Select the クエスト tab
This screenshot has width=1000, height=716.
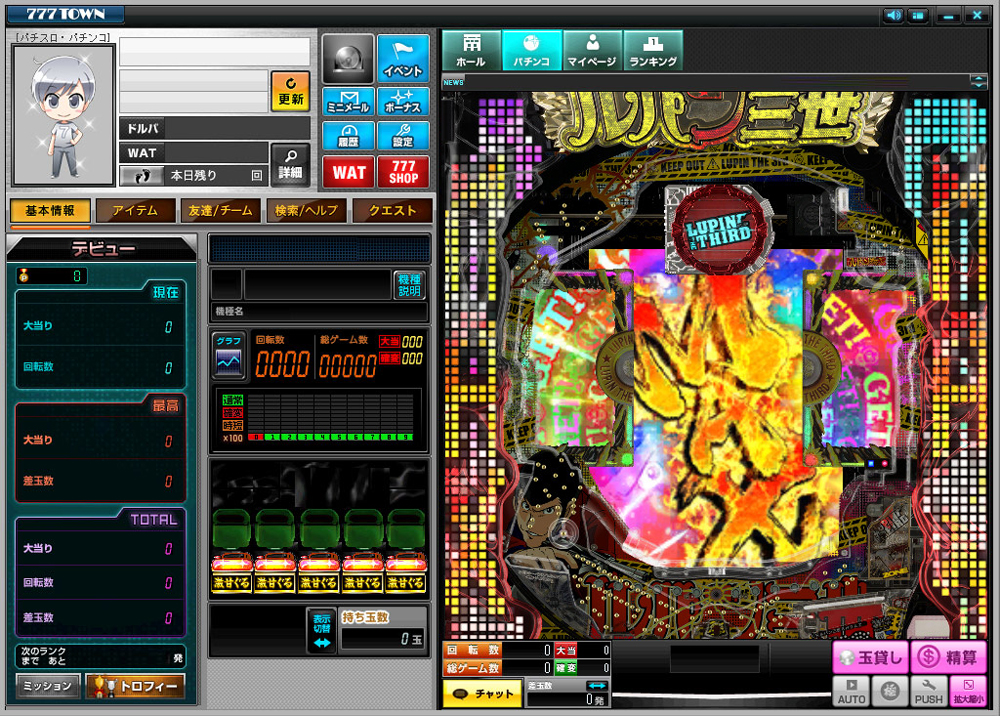pos(392,211)
